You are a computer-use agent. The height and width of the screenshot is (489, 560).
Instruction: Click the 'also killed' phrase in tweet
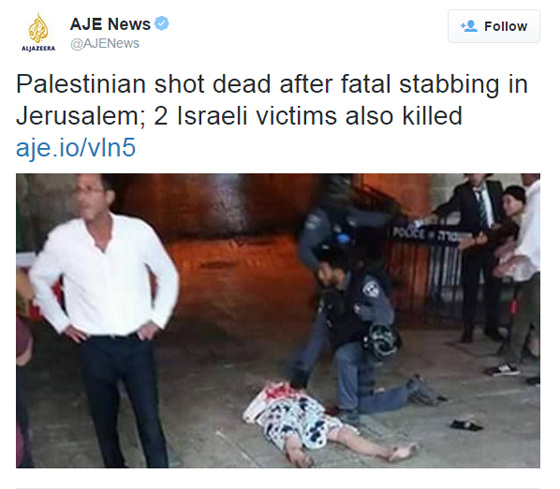[404, 116]
